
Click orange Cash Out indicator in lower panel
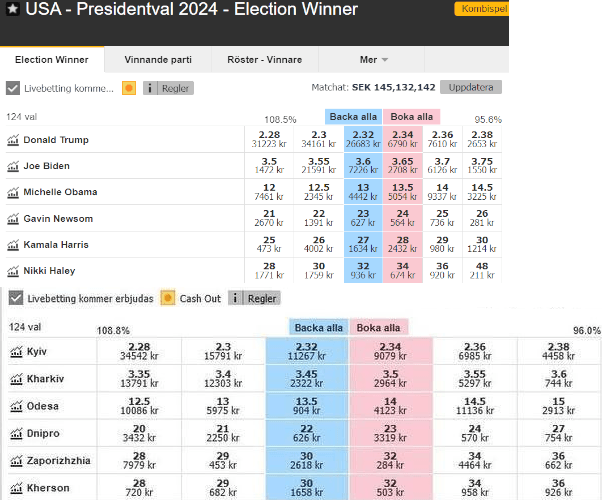[x=167, y=298]
